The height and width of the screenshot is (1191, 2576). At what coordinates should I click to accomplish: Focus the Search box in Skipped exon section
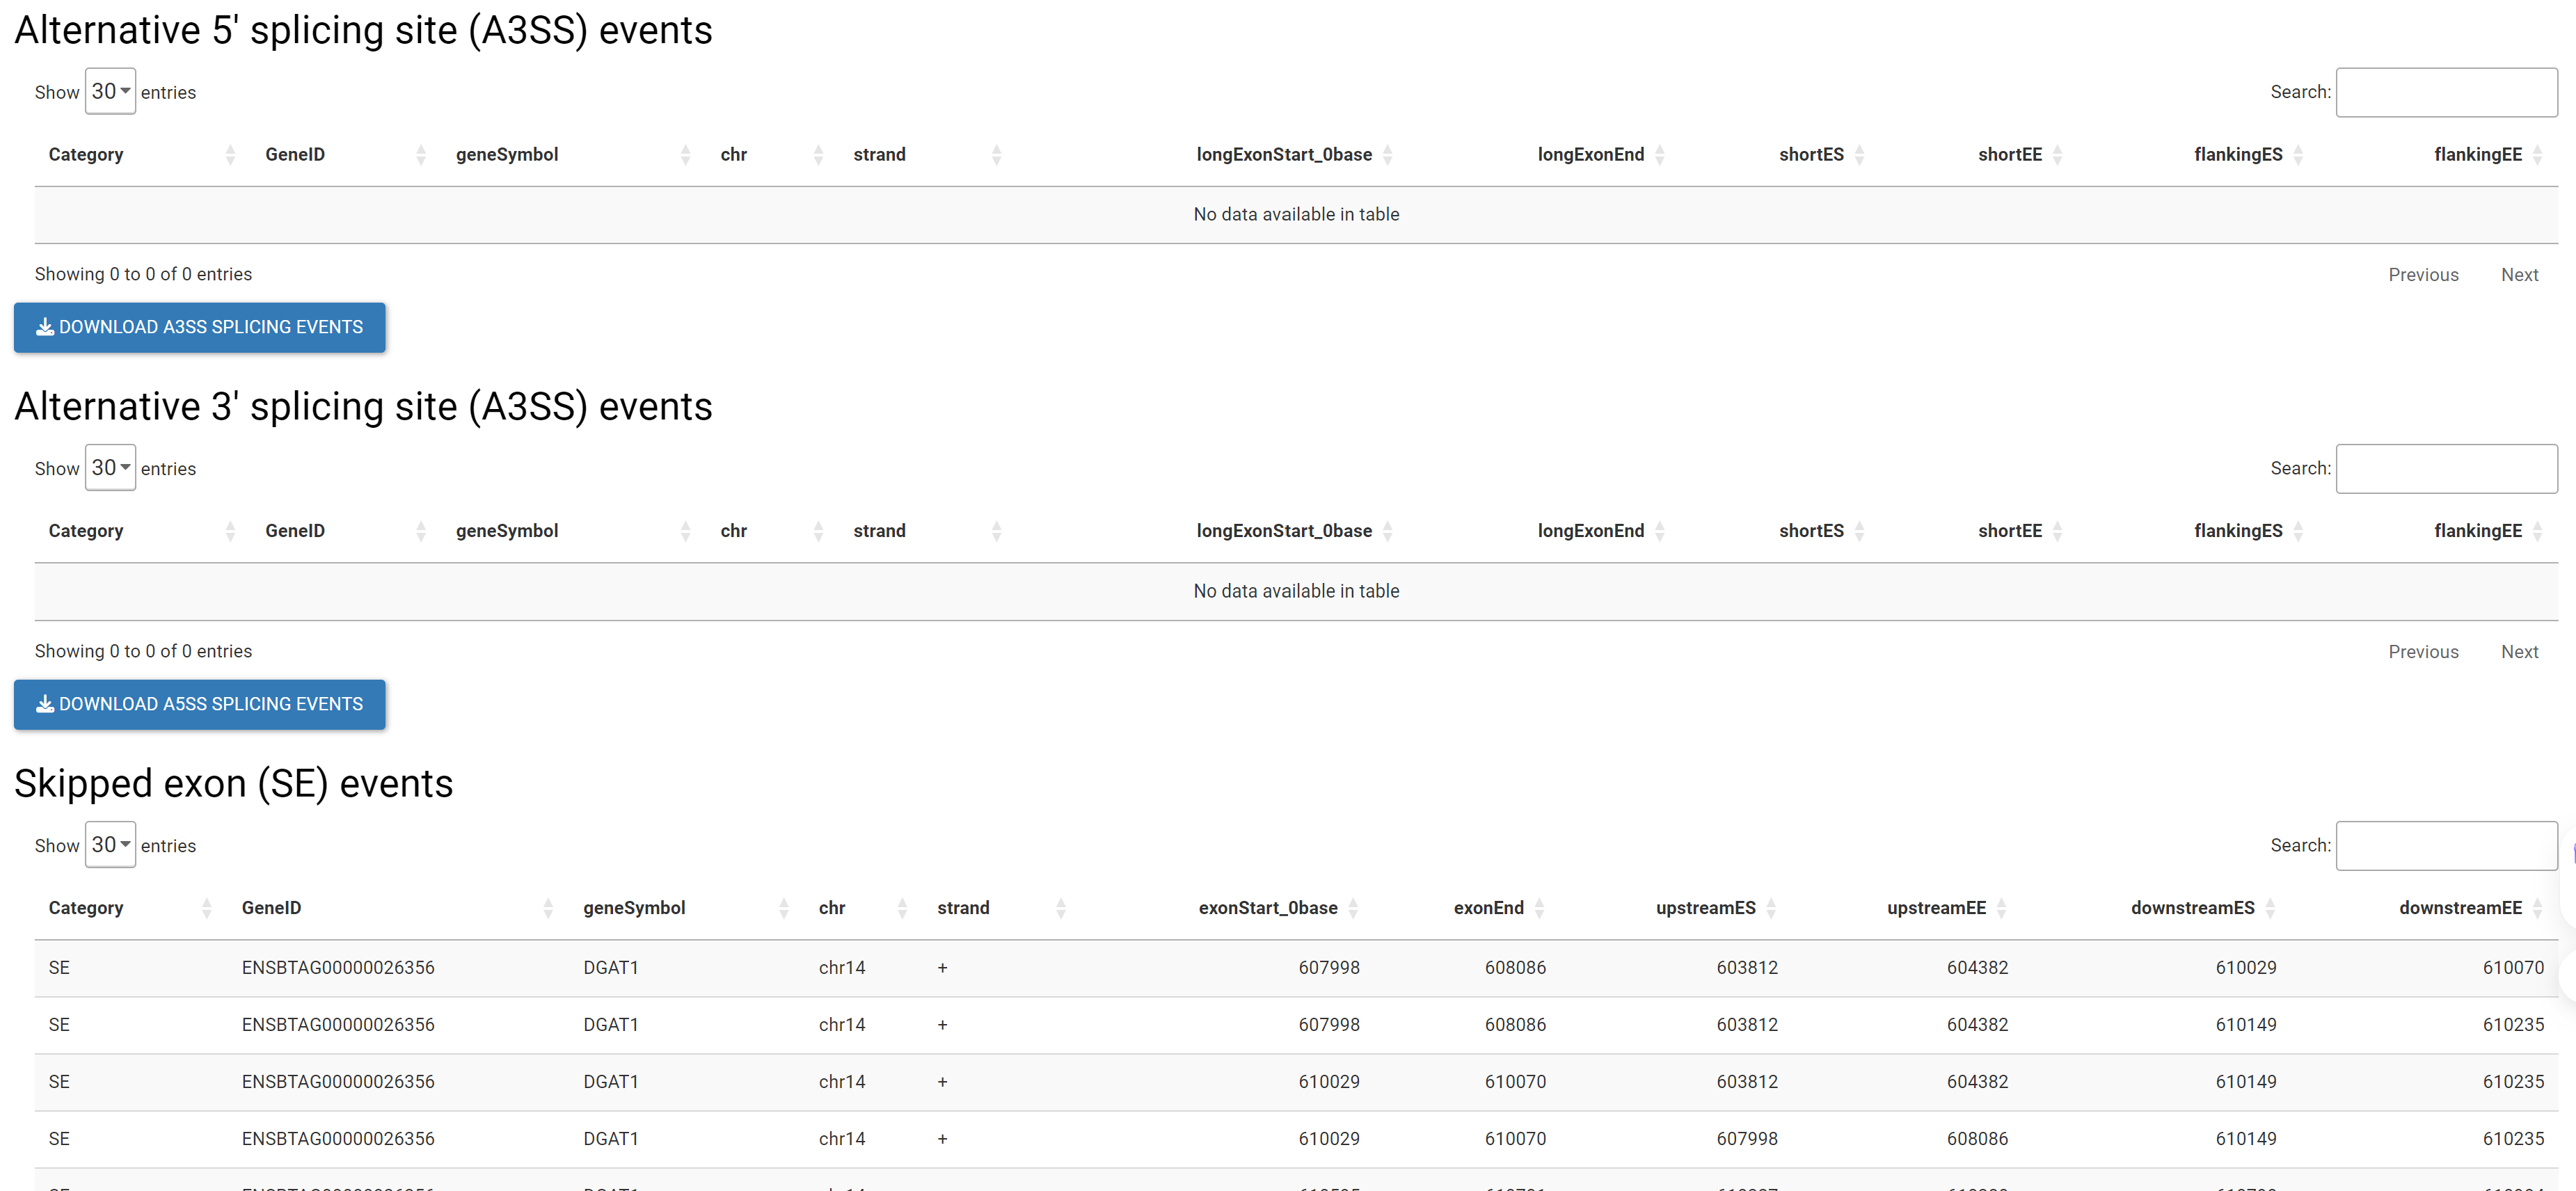(x=2445, y=846)
